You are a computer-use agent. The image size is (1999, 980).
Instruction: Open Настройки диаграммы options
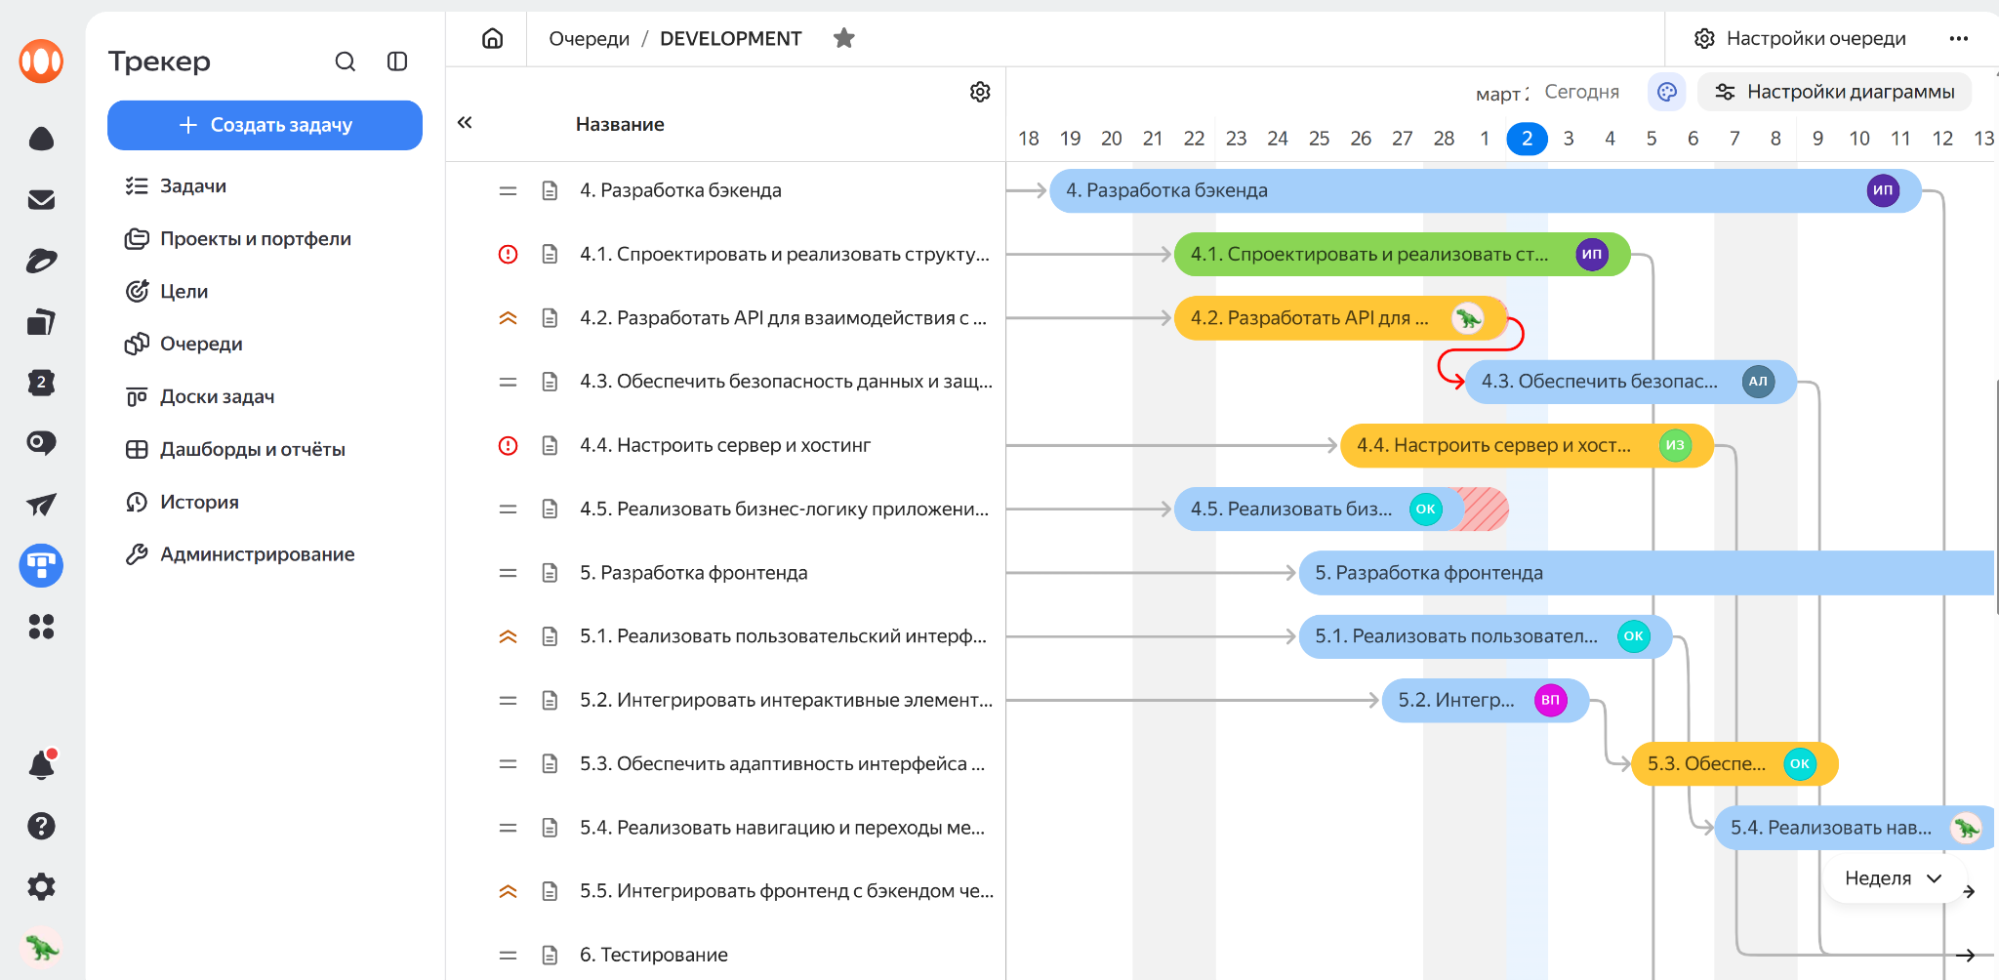tap(1835, 92)
